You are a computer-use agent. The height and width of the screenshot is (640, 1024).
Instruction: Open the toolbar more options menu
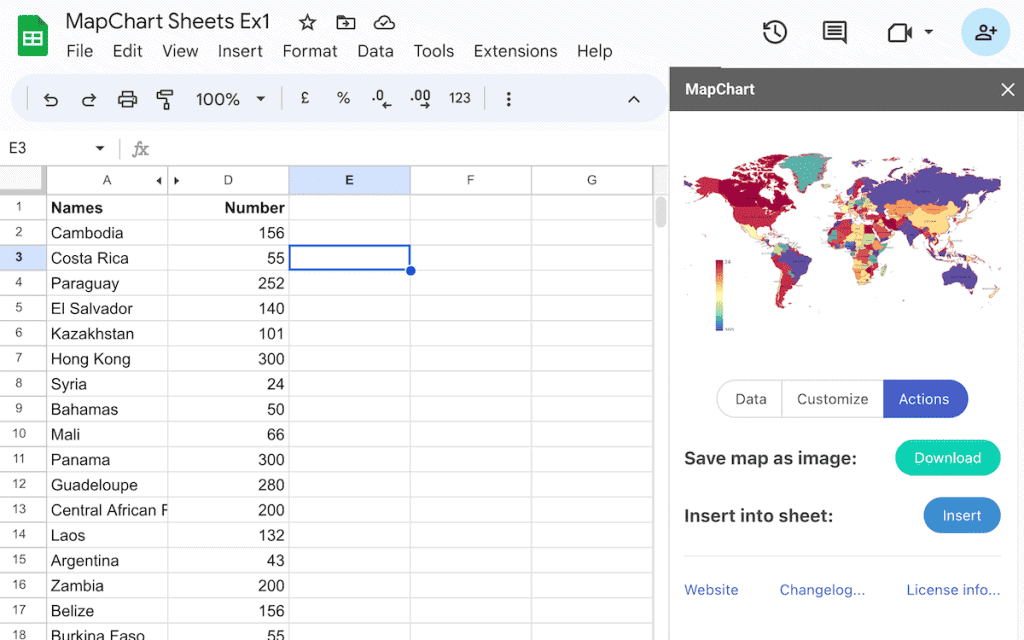509,99
